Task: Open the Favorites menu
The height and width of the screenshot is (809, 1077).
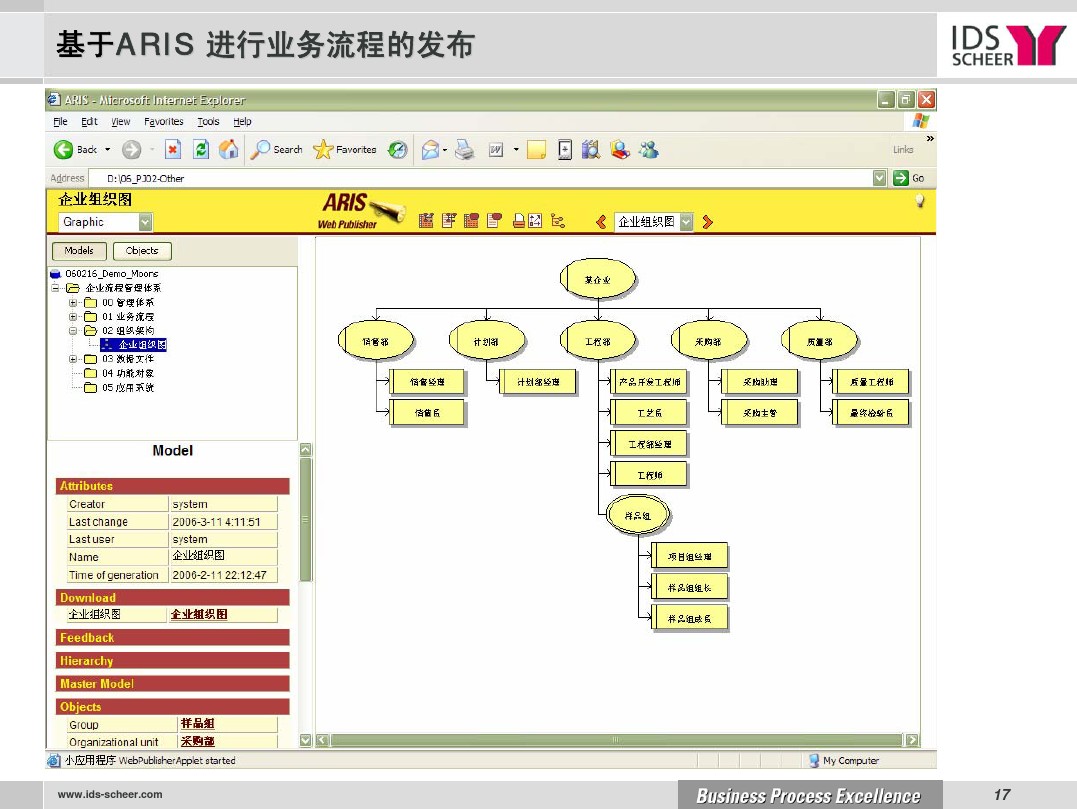Action: click(163, 122)
